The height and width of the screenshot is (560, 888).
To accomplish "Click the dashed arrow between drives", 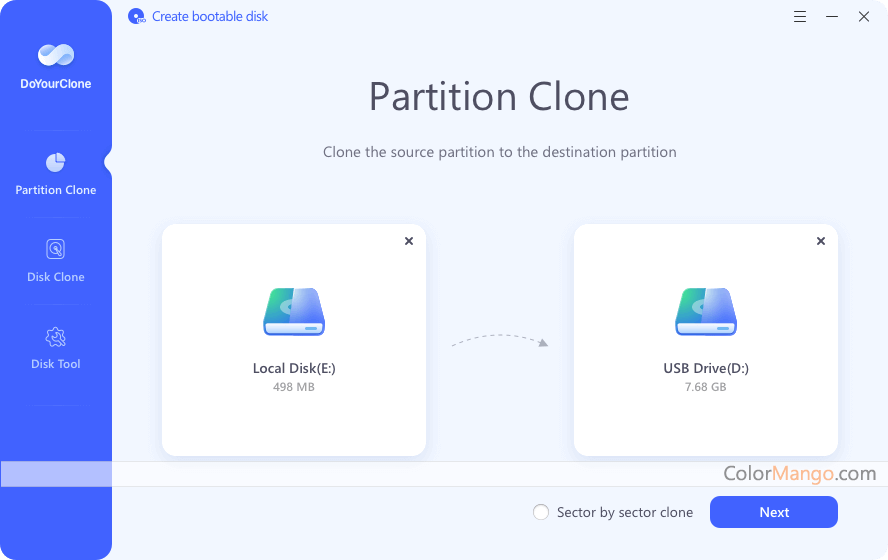I will tap(500, 341).
